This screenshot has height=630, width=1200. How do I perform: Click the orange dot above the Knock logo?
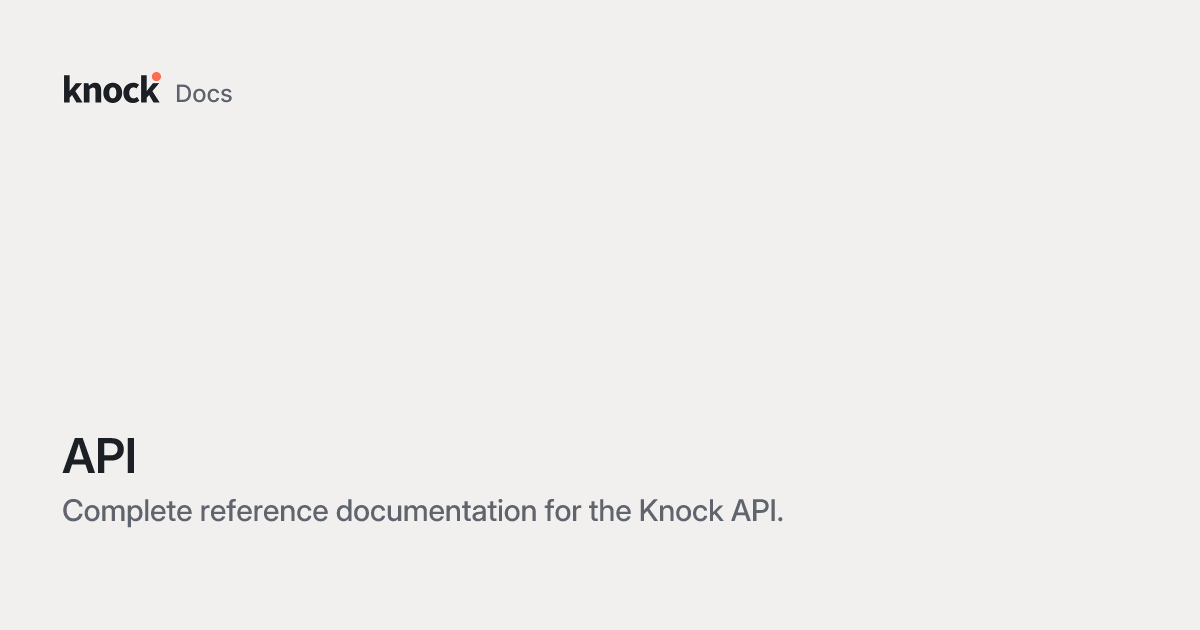156,77
